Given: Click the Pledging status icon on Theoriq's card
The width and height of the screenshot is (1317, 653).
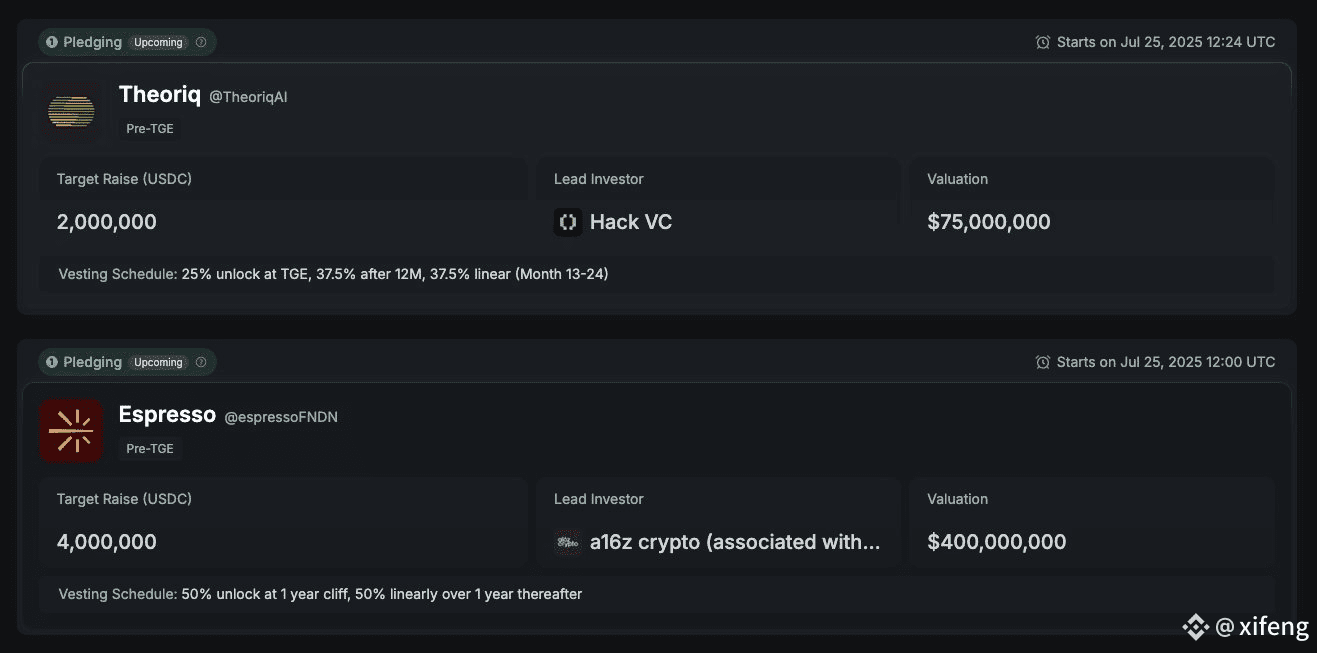Looking at the screenshot, I should point(52,42).
